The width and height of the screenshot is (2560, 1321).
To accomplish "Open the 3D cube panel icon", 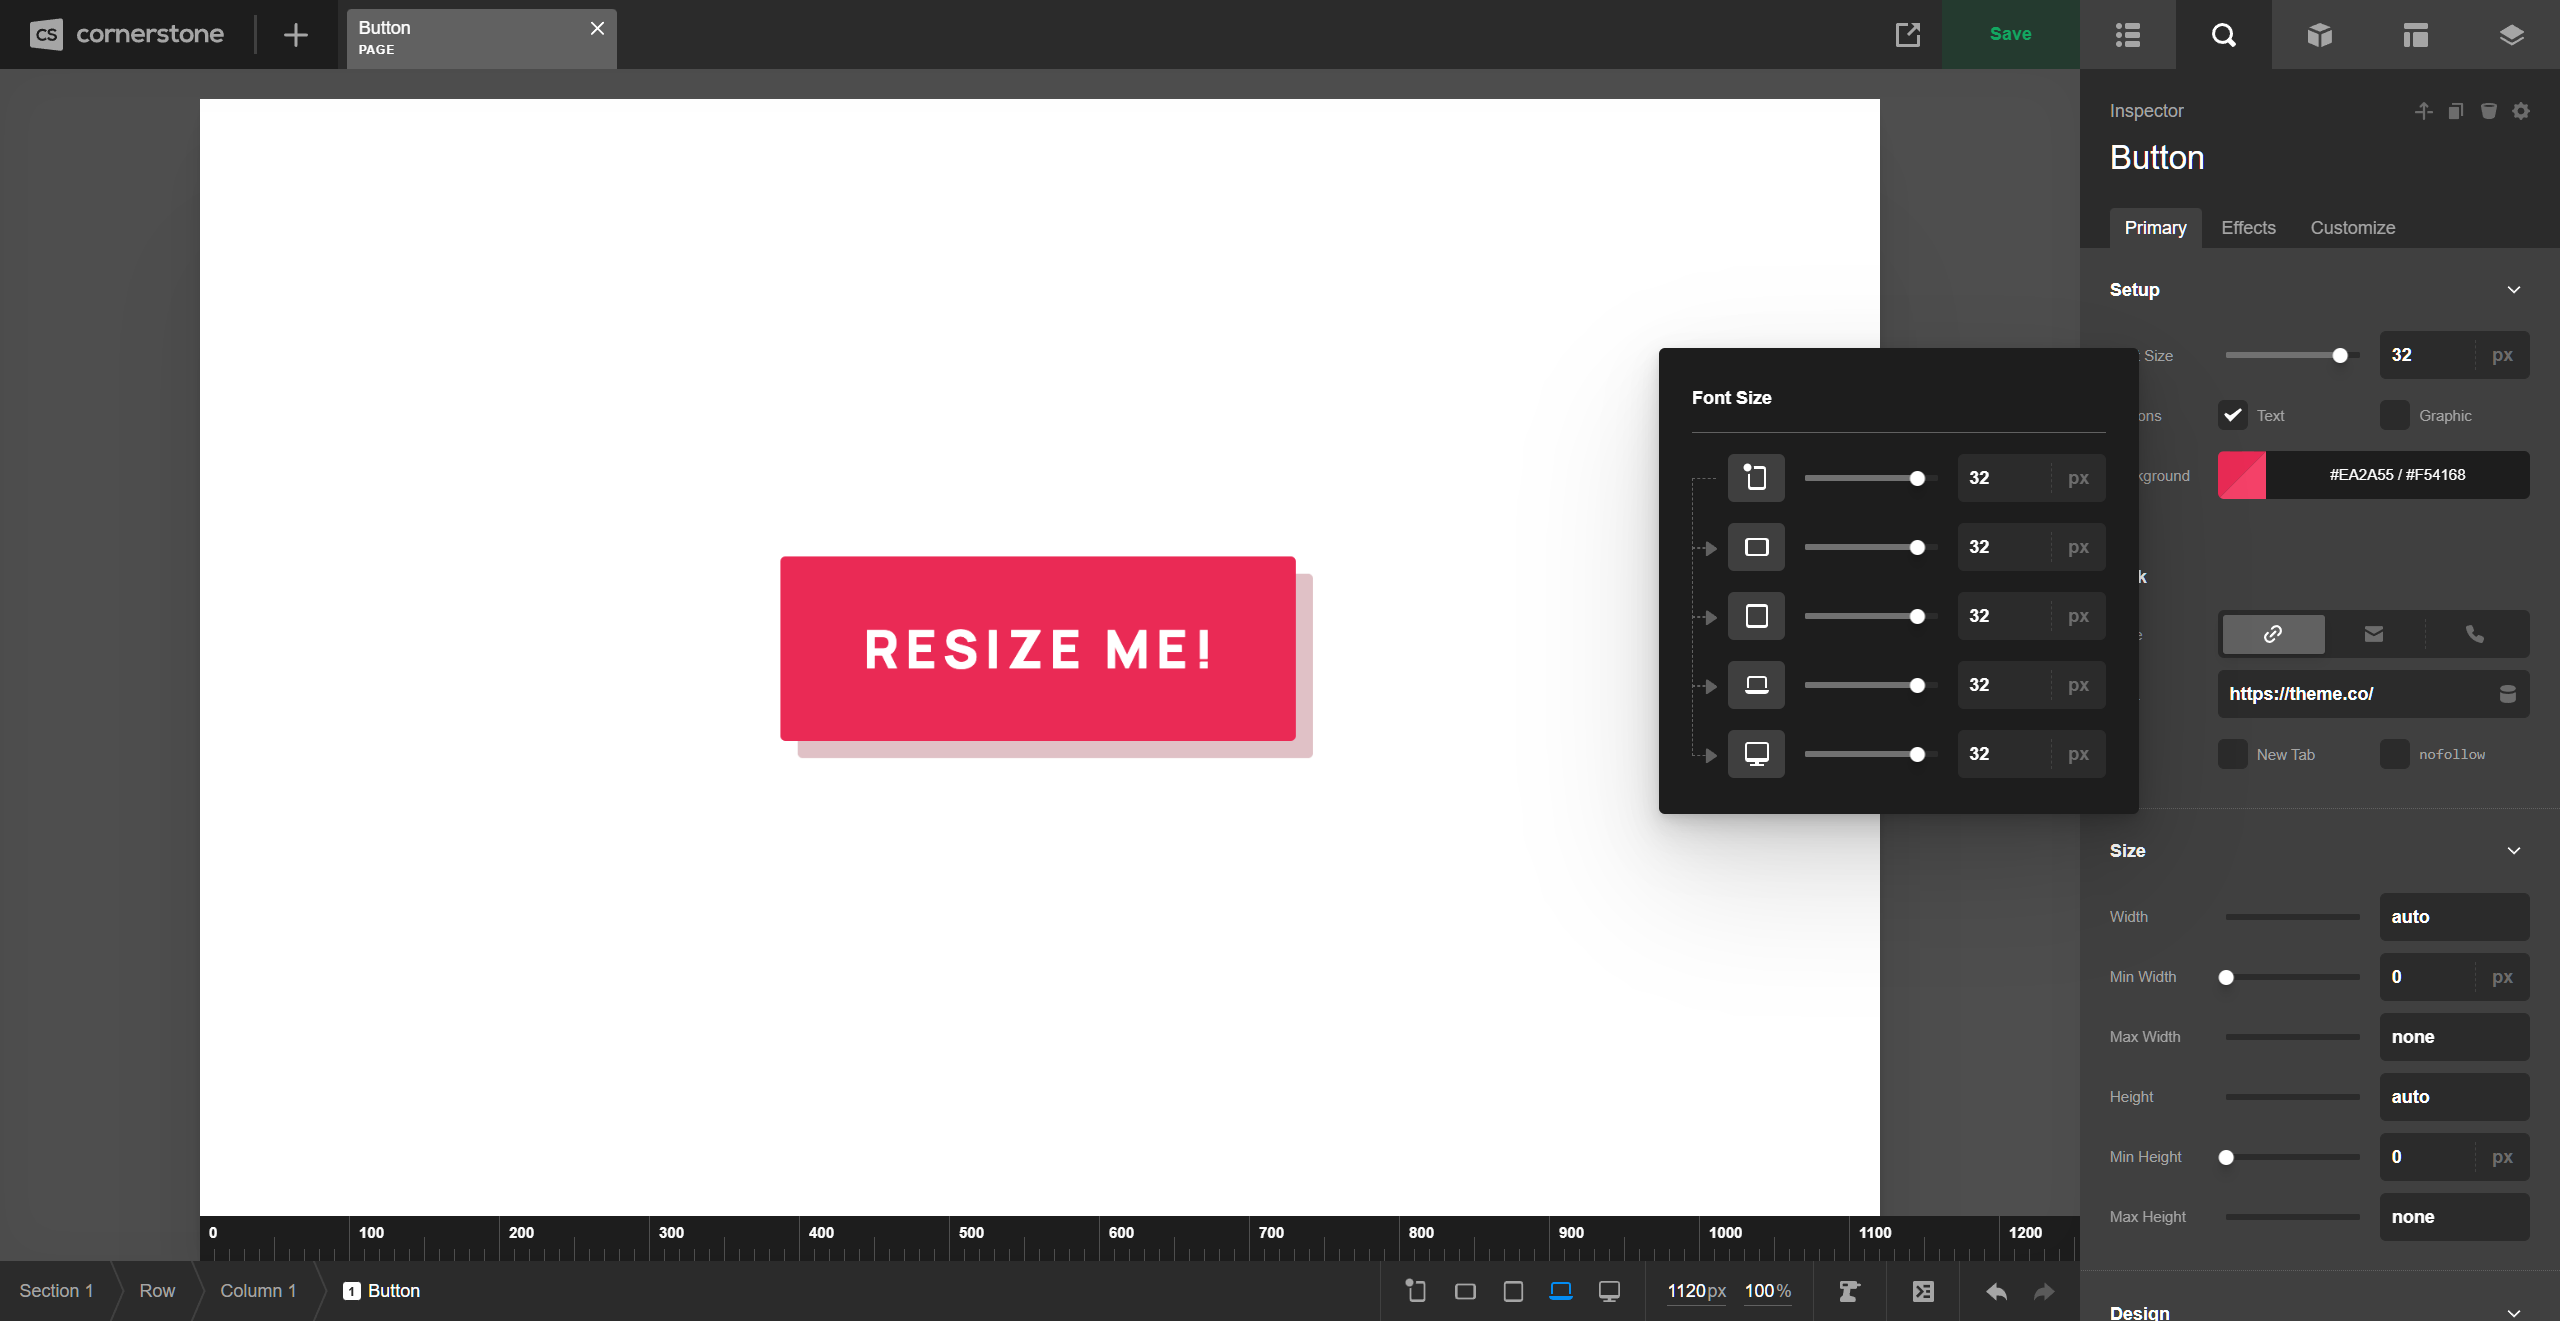I will click(2320, 35).
